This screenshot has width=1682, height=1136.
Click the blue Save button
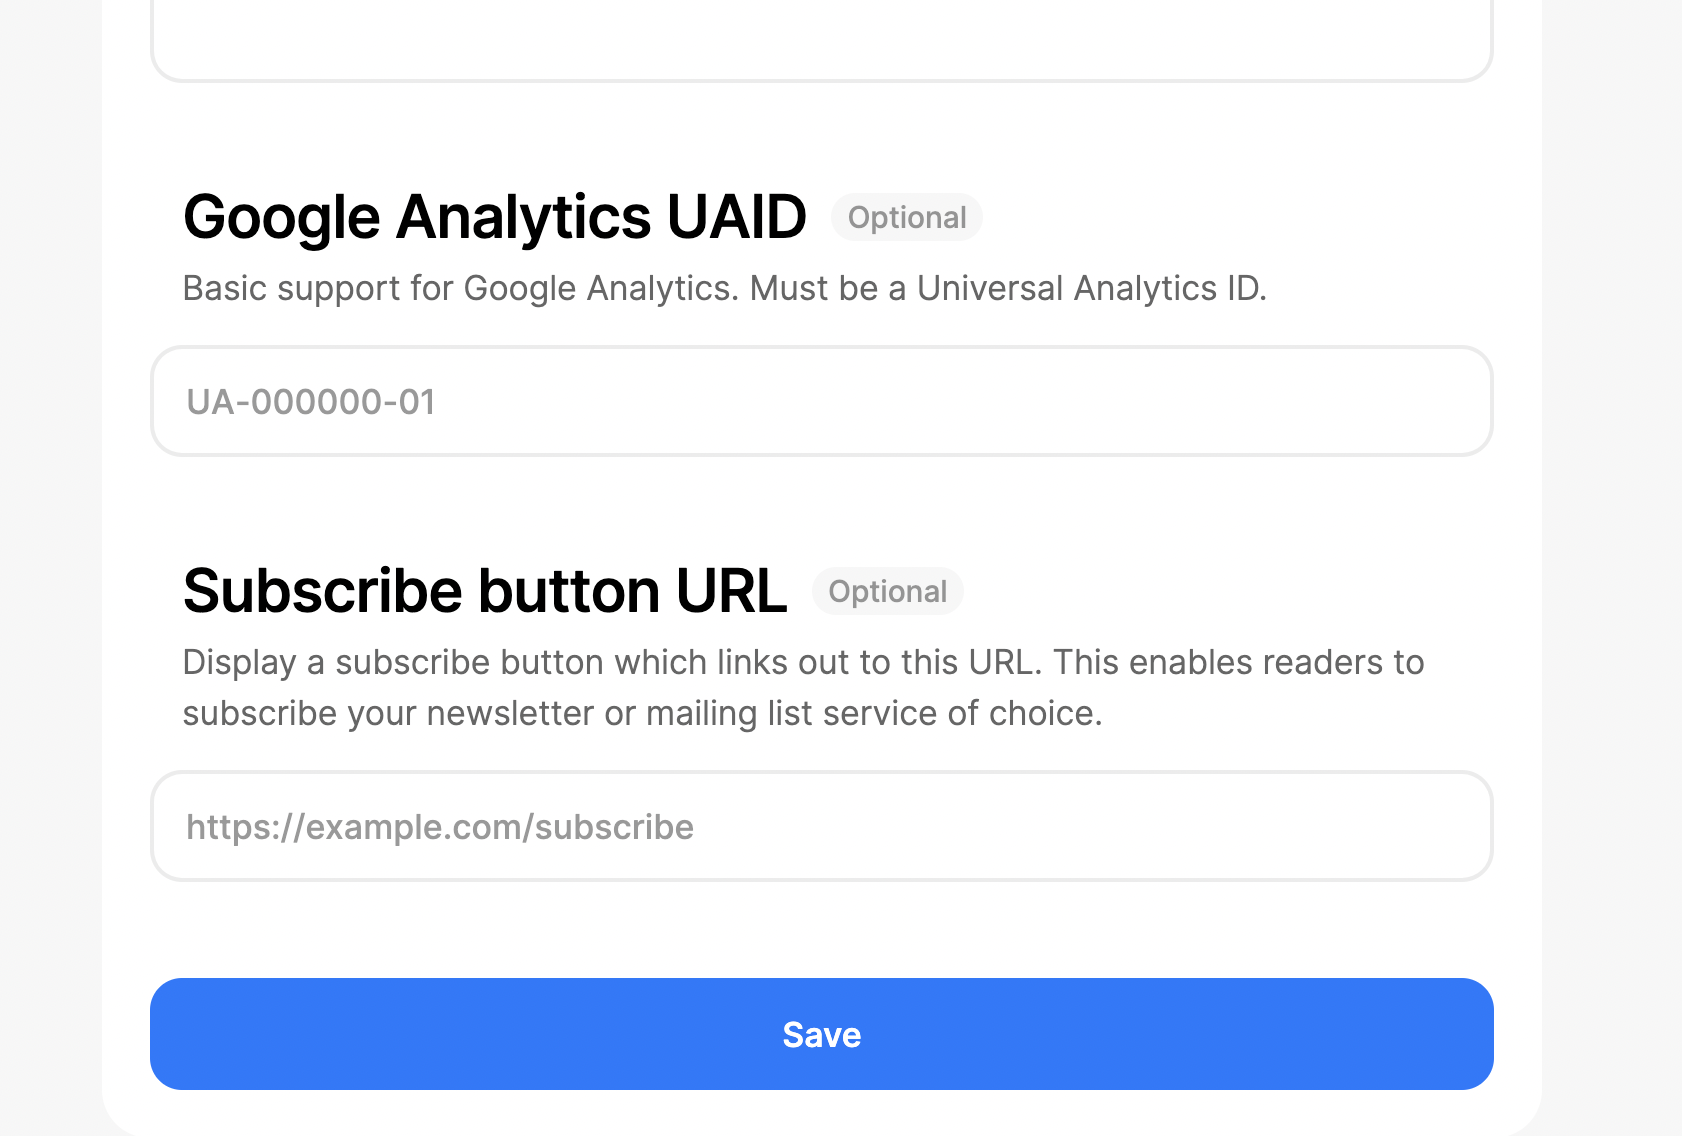tap(821, 1034)
